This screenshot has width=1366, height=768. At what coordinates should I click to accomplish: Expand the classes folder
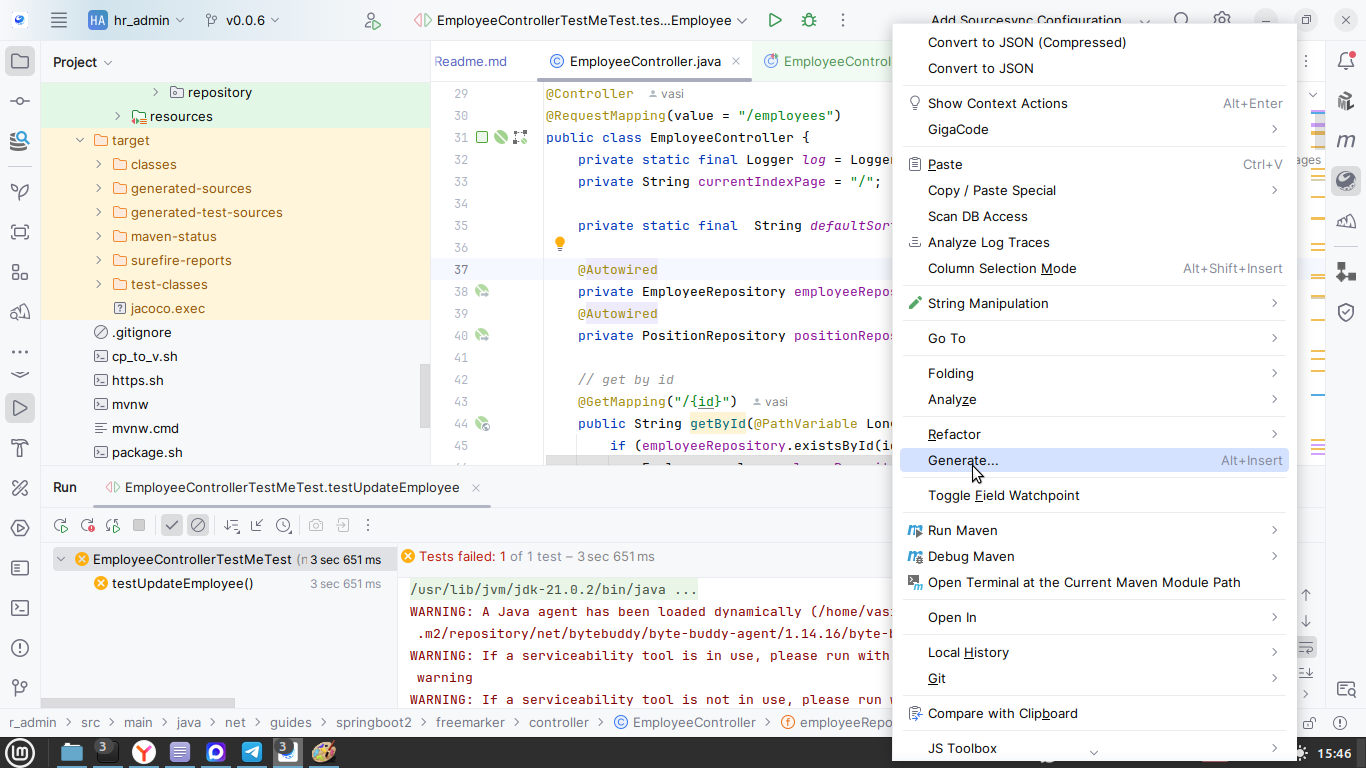99,164
